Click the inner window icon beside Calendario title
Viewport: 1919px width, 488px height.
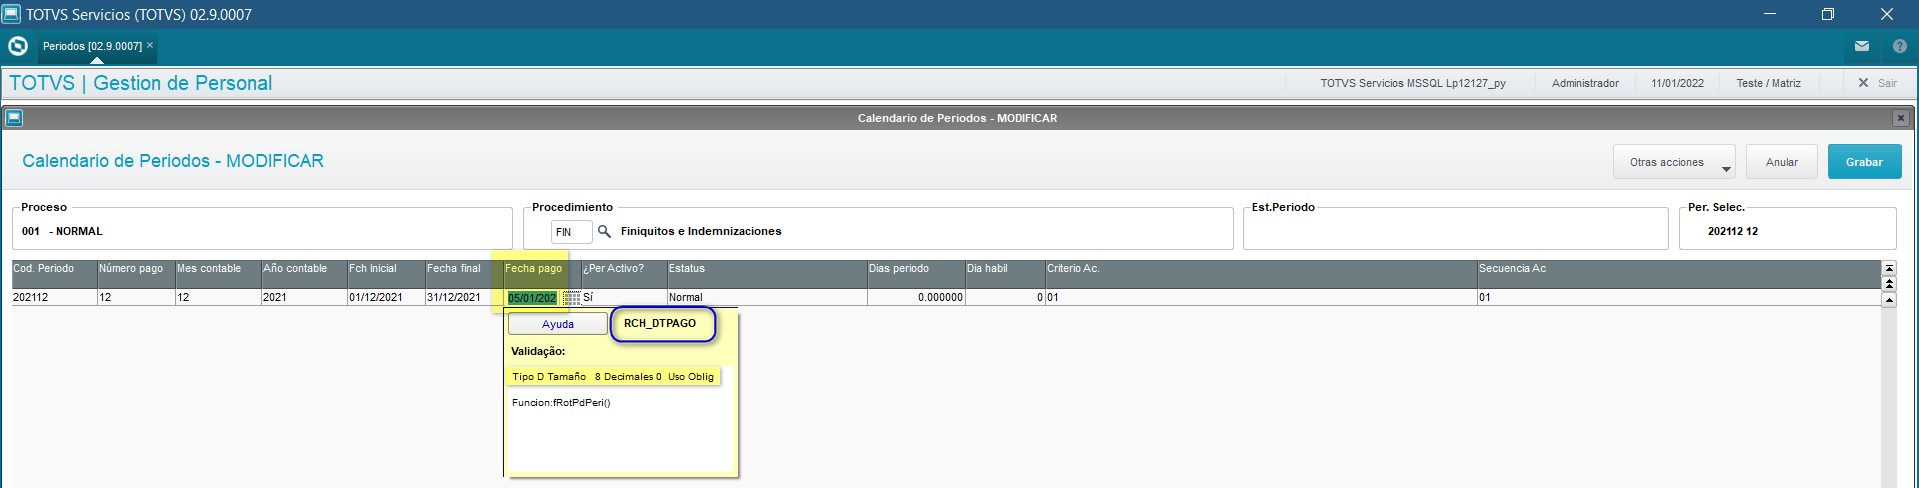14,118
